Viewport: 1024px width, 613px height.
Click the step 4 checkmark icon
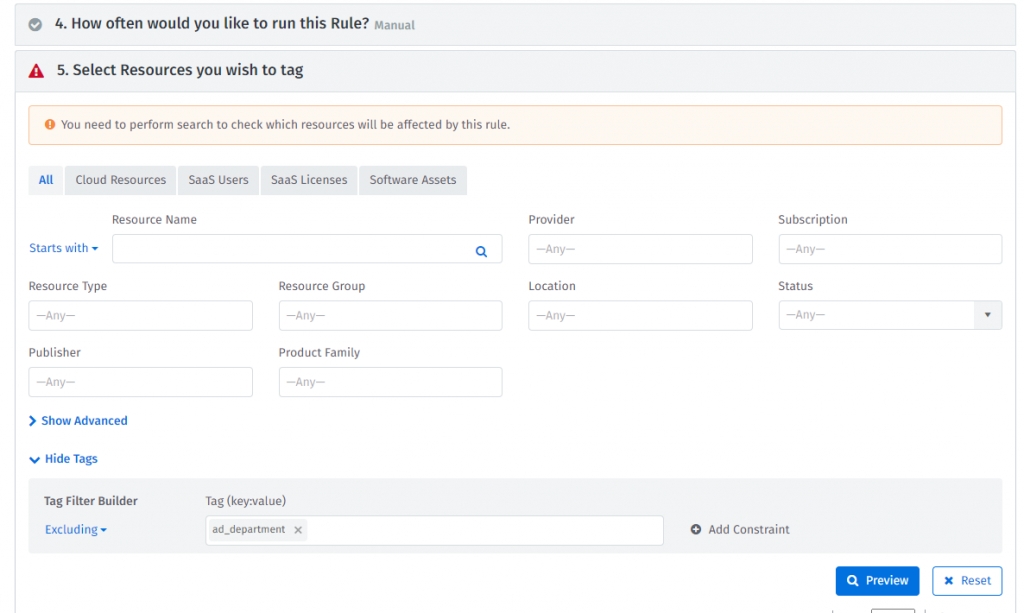(35, 25)
